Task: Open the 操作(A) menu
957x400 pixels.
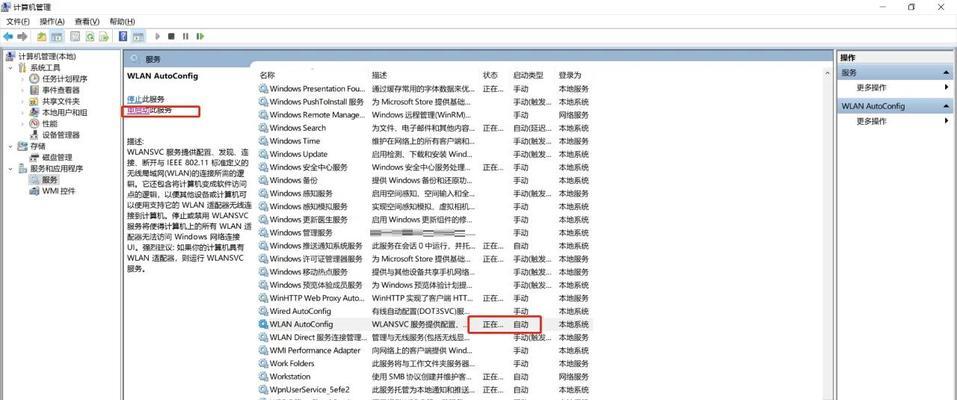Action: [x=52, y=21]
